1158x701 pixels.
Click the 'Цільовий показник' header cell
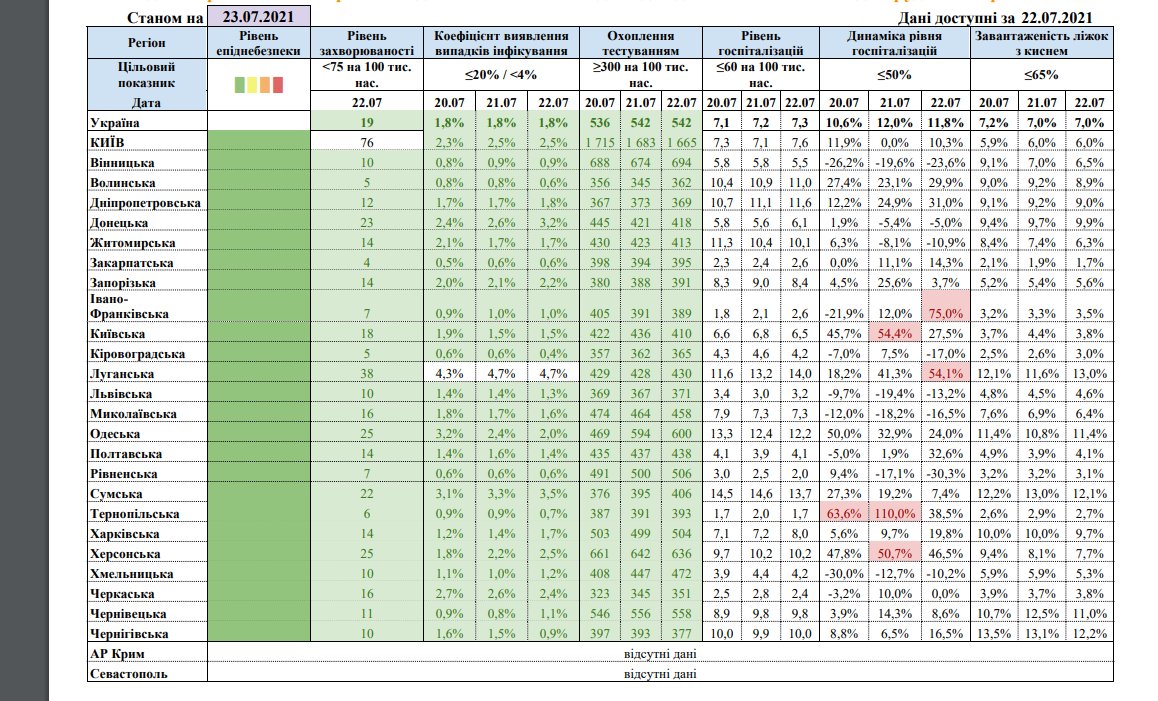coord(147,75)
